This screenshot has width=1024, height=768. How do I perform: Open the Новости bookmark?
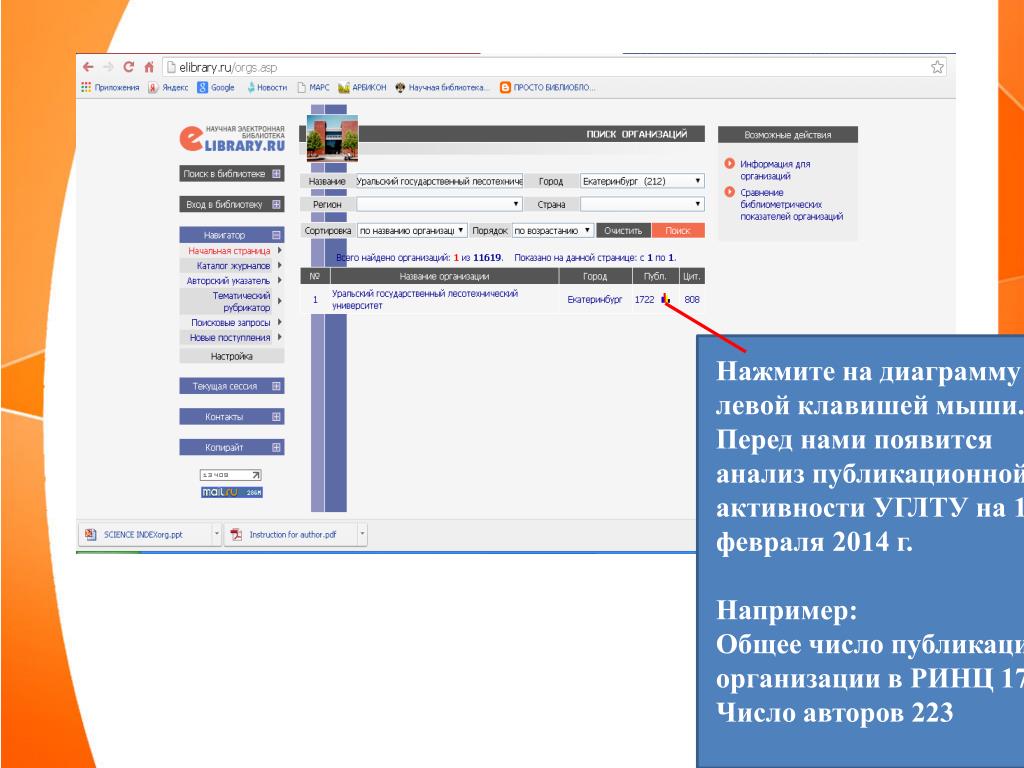coord(266,88)
